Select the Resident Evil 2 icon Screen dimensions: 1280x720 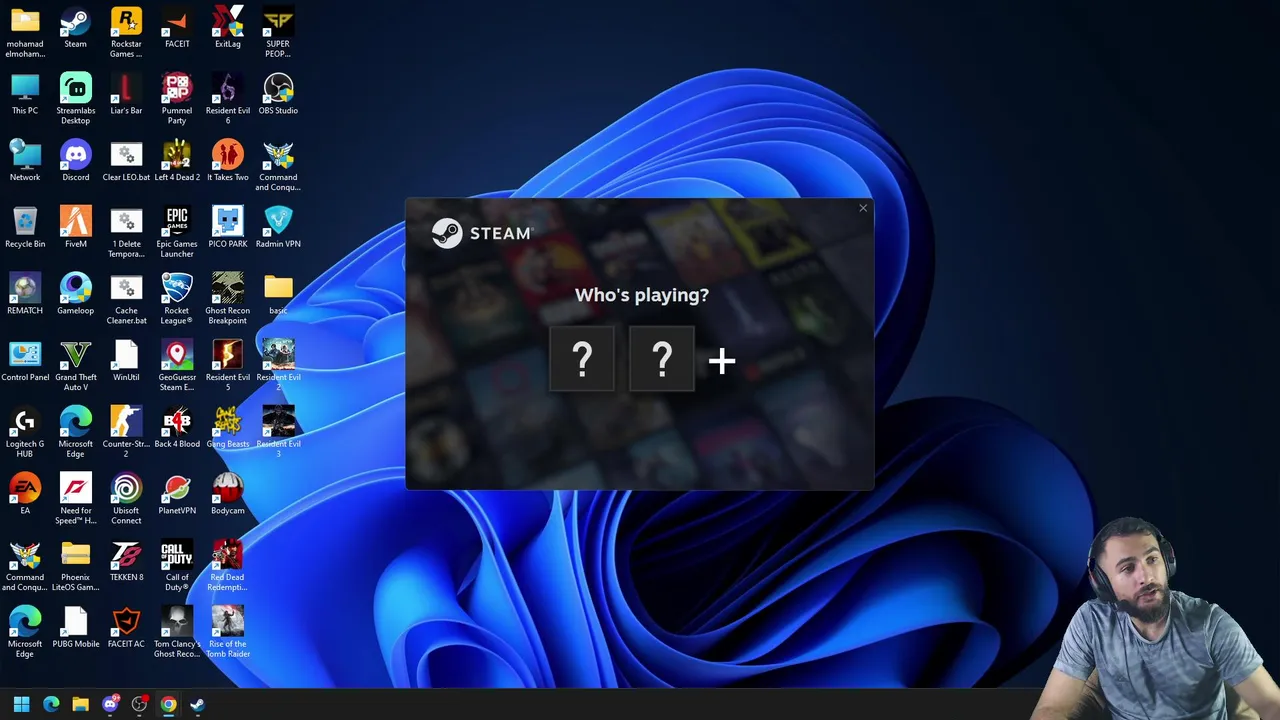(x=278, y=366)
